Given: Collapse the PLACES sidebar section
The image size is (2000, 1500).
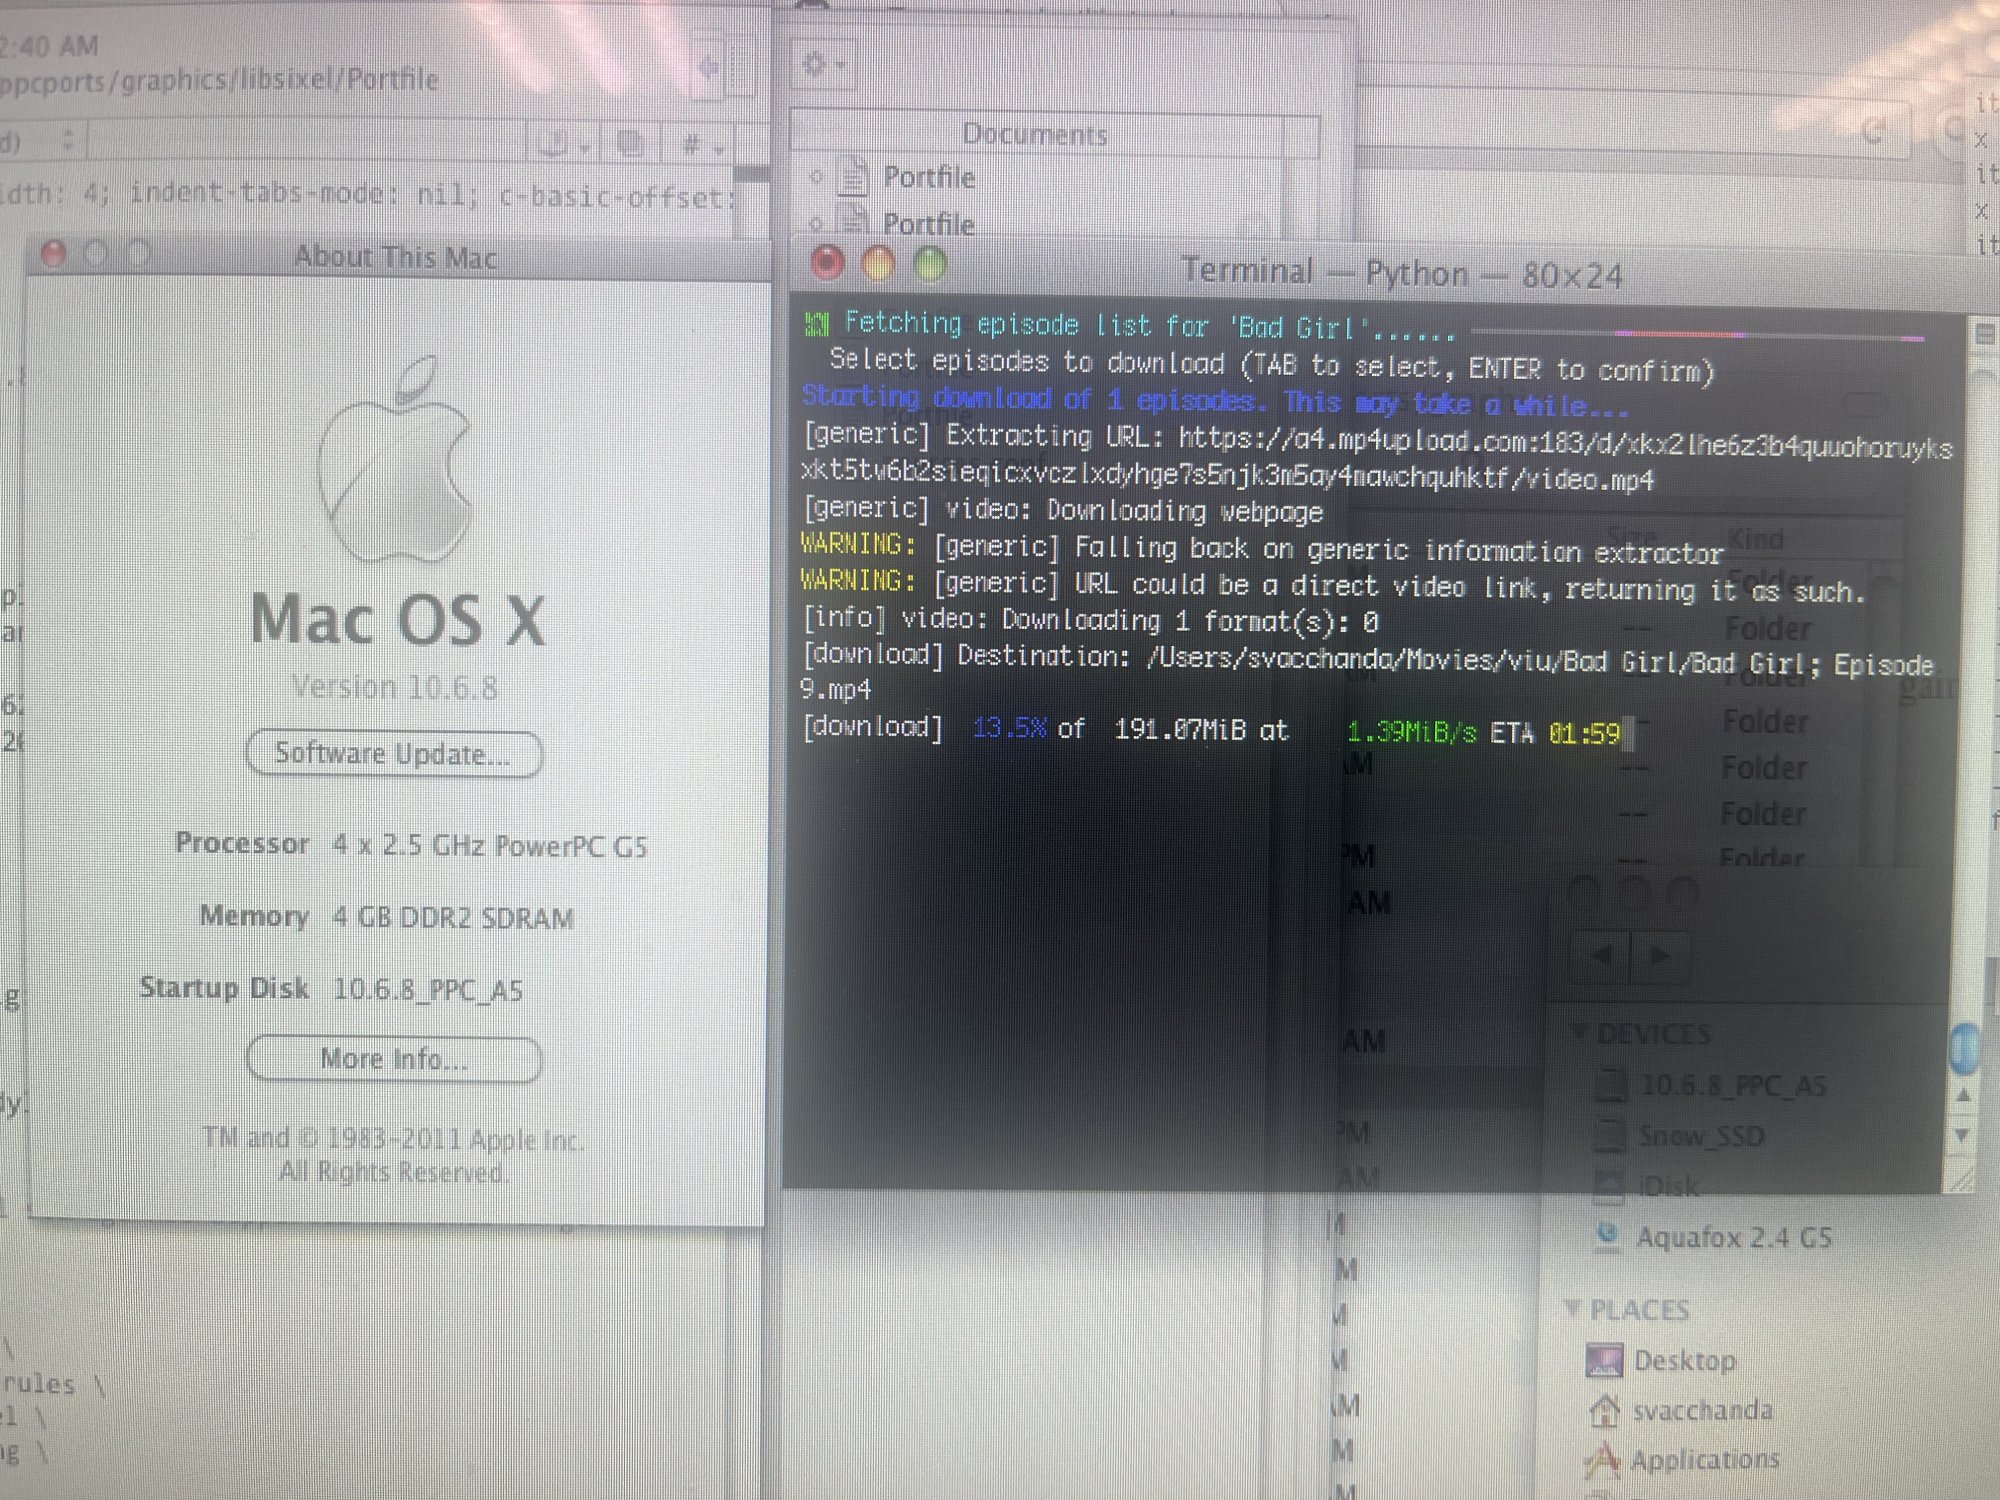Looking at the screenshot, I should tap(1572, 1308).
